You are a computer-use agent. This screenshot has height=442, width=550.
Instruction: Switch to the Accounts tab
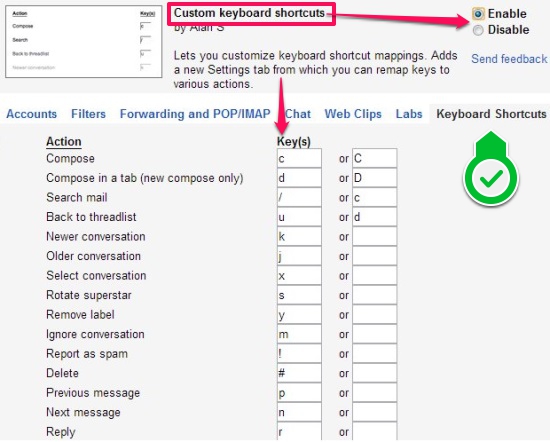pyautogui.click(x=32, y=114)
